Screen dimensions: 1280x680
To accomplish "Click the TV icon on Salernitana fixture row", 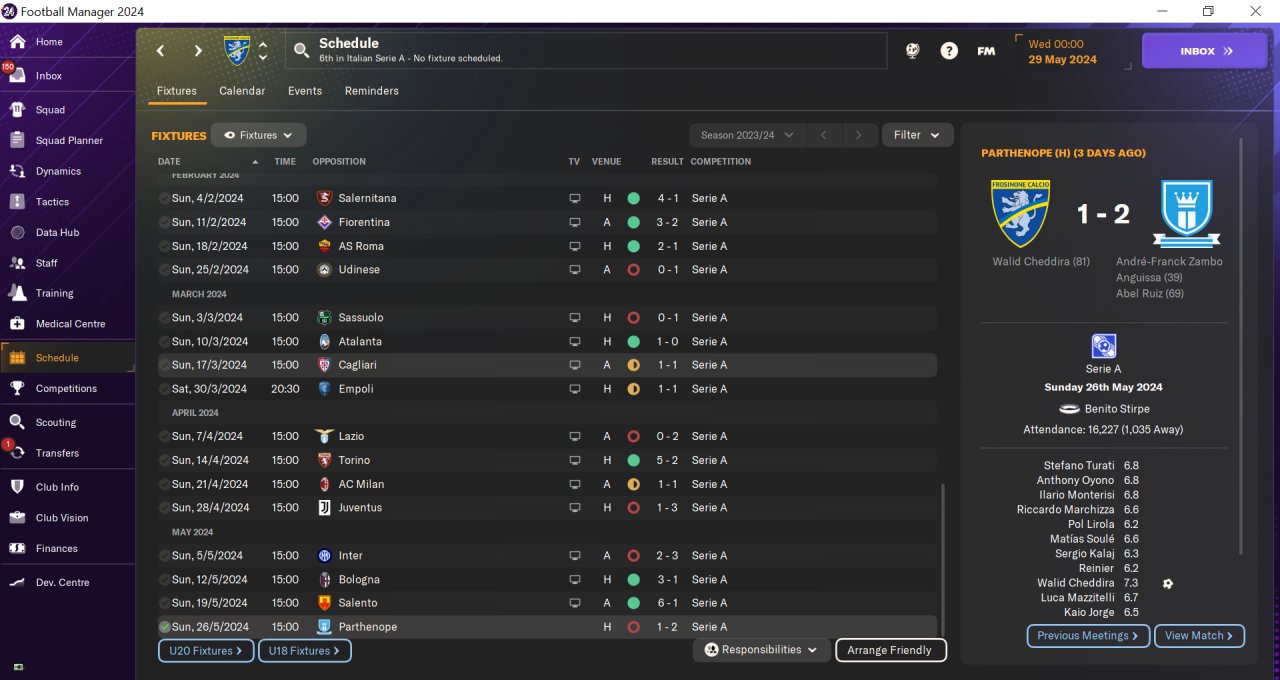I will tap(574, 198).
